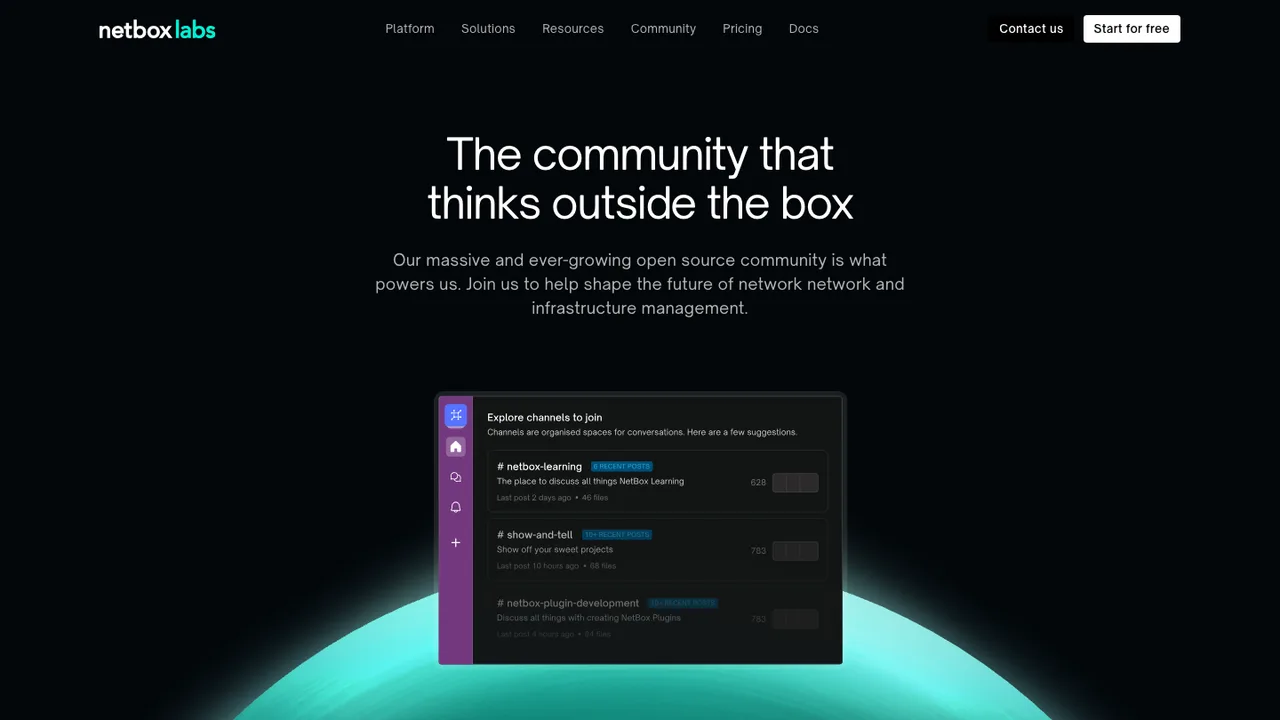Select the Home icon in purple sidebar
Image resolution: width=1280 pixels, height=720 pixels.
click(456, 447)
